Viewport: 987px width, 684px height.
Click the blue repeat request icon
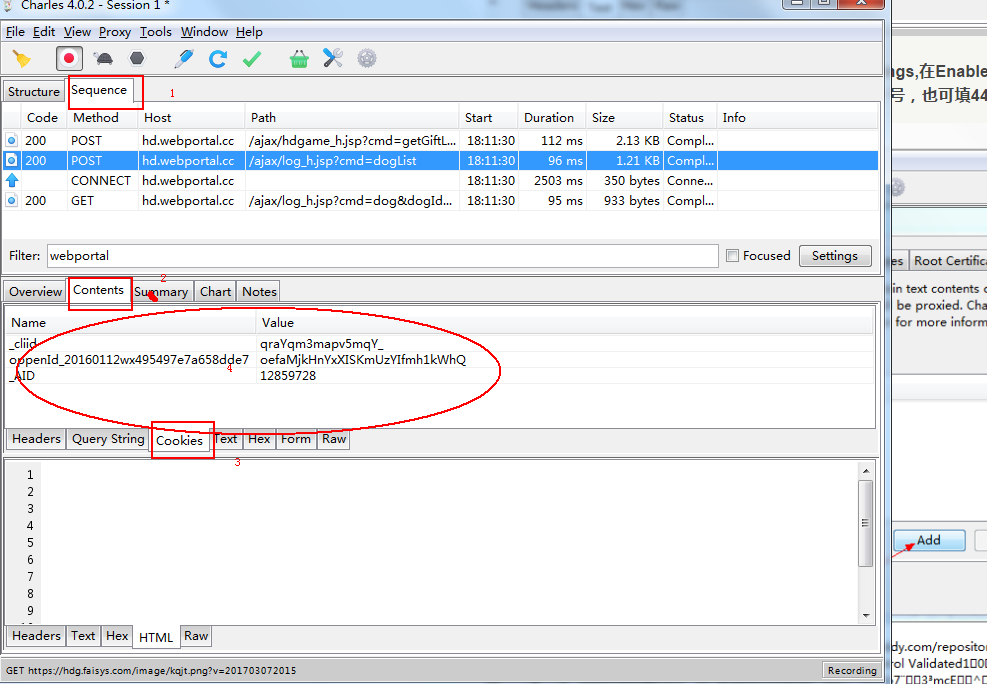click(x=218, y=59)
